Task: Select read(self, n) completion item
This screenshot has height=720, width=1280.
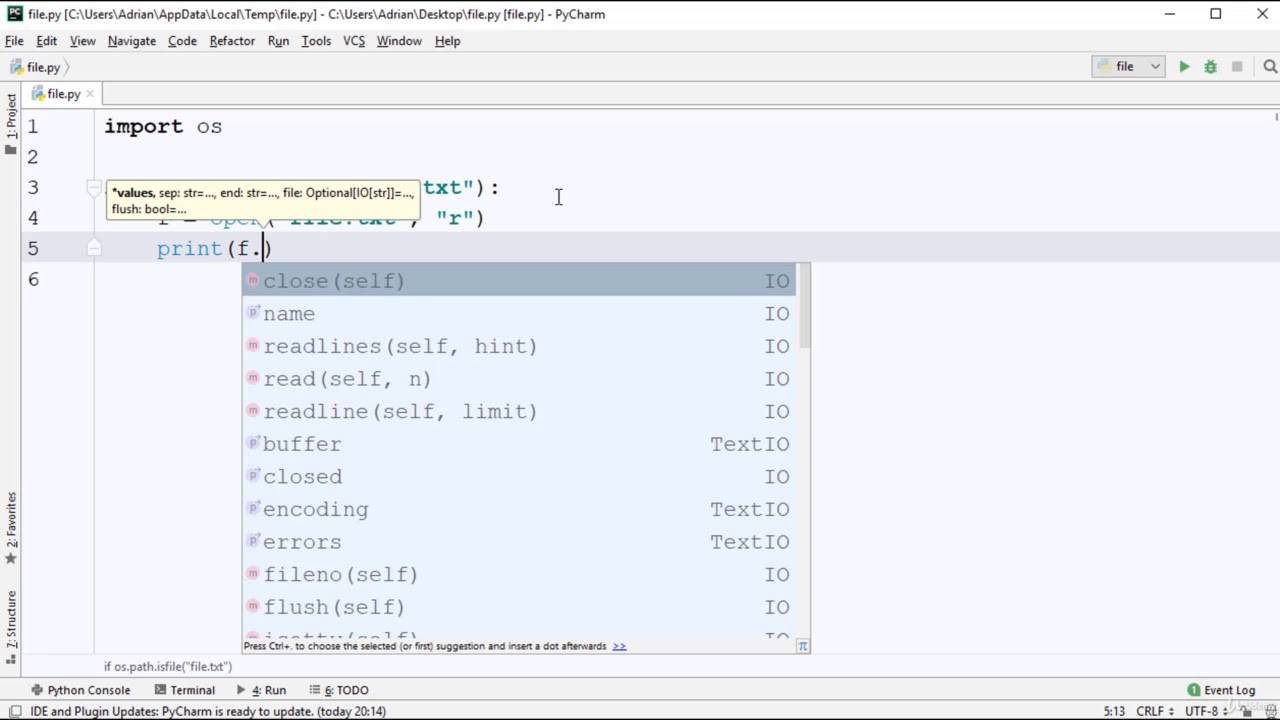Action: (519, 379)
